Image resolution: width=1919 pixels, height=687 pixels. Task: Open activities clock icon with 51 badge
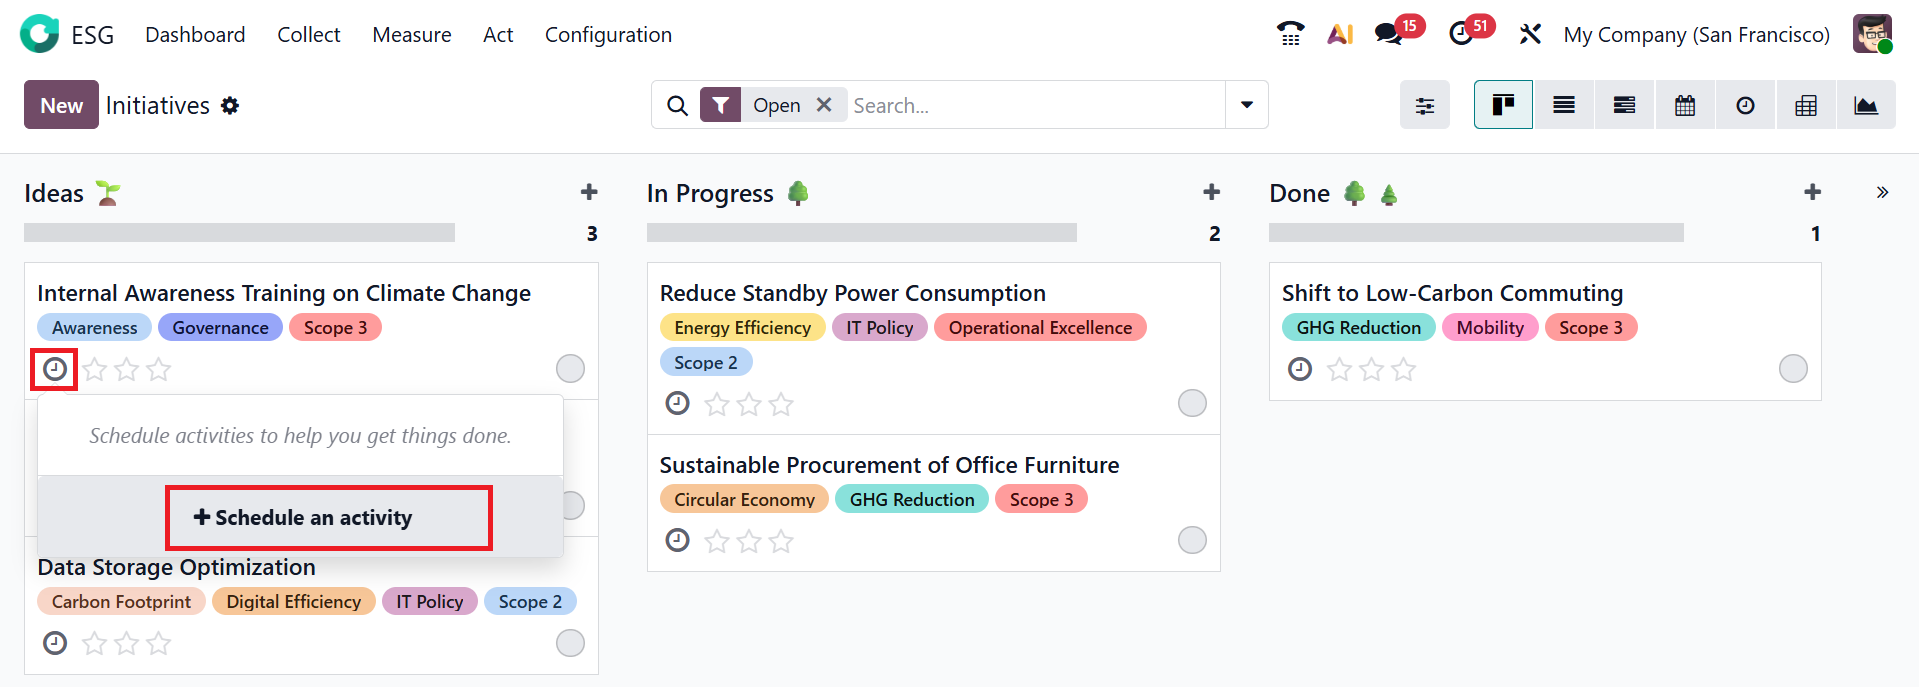1461,34
